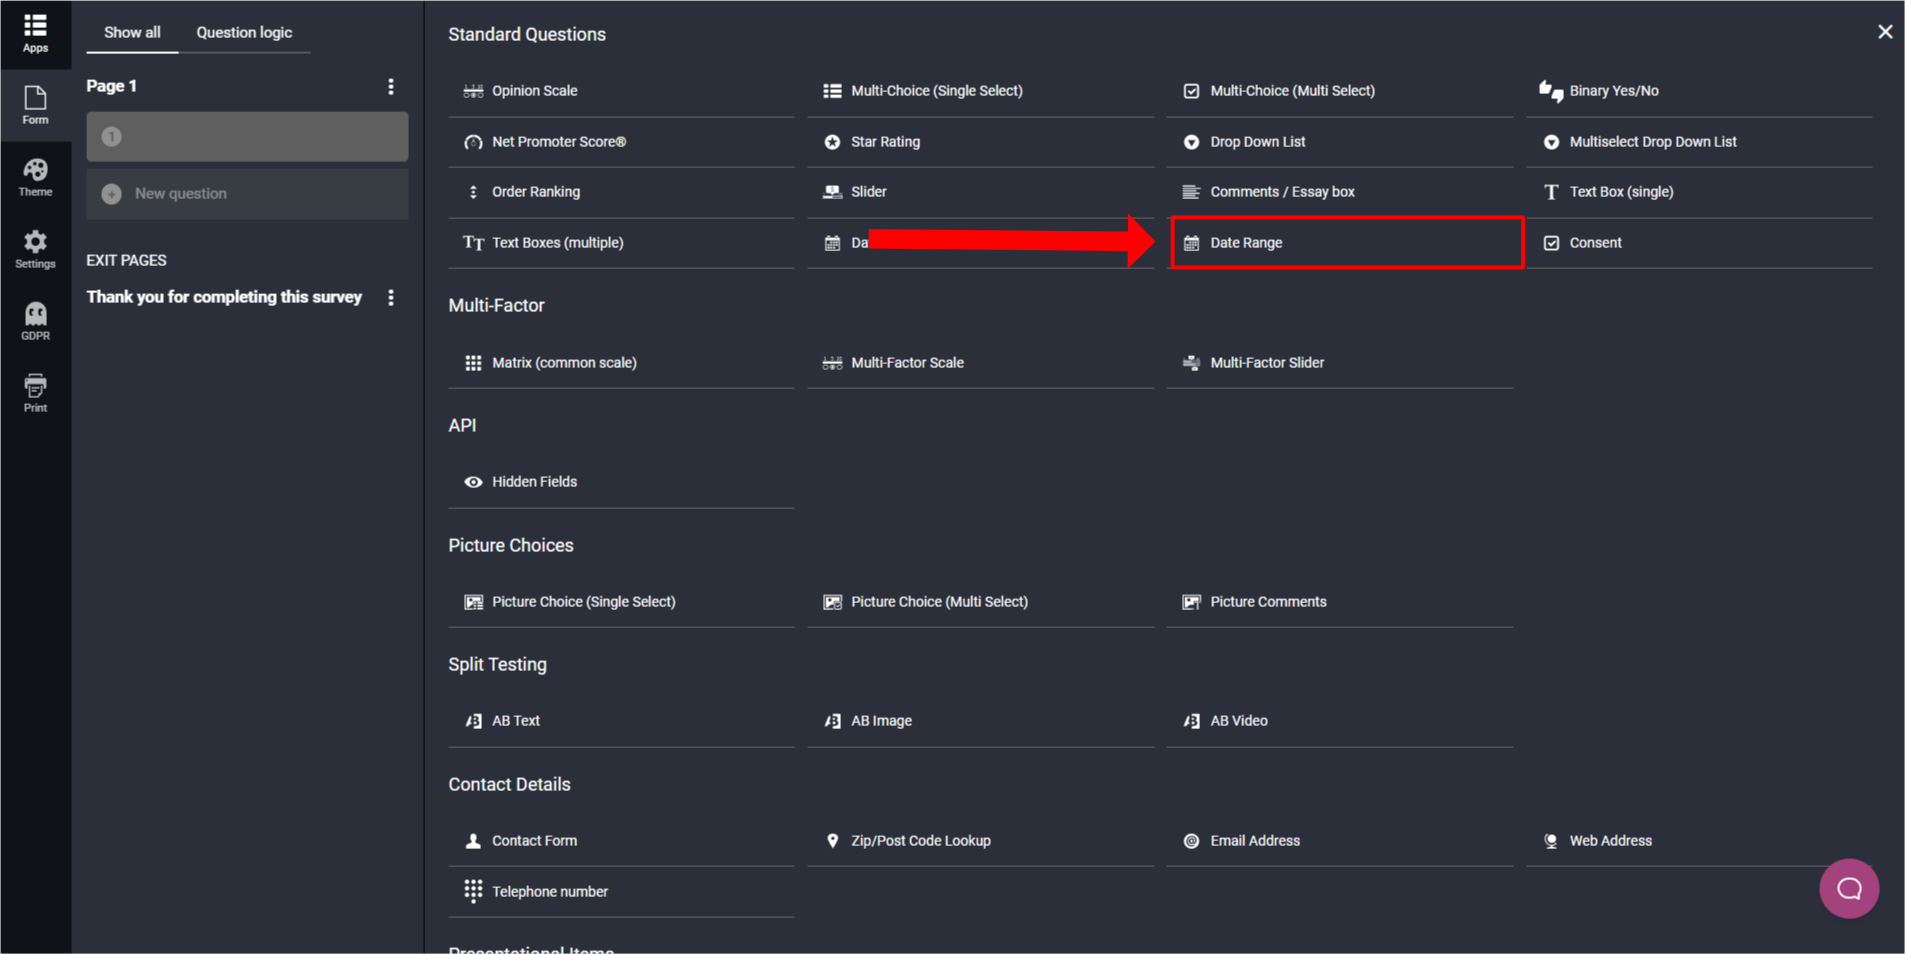This screenshot has height=954, width=1905.
Task: Click the Form page icon
Action: click(35, 105)
